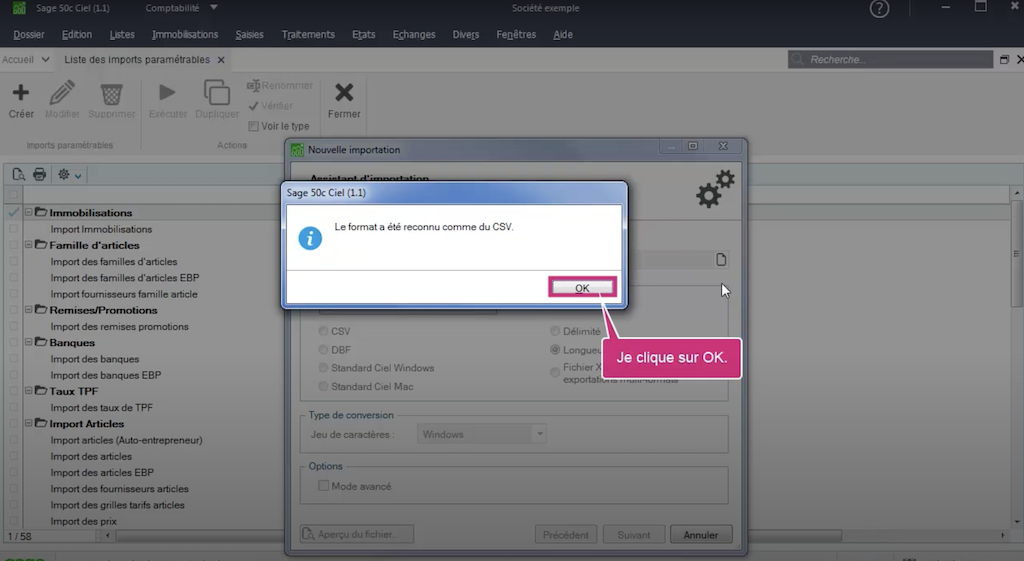The width and height of the screenshot is (1024, 561).
Task: Open the Etats menu
Action: [x=364, y=35]
